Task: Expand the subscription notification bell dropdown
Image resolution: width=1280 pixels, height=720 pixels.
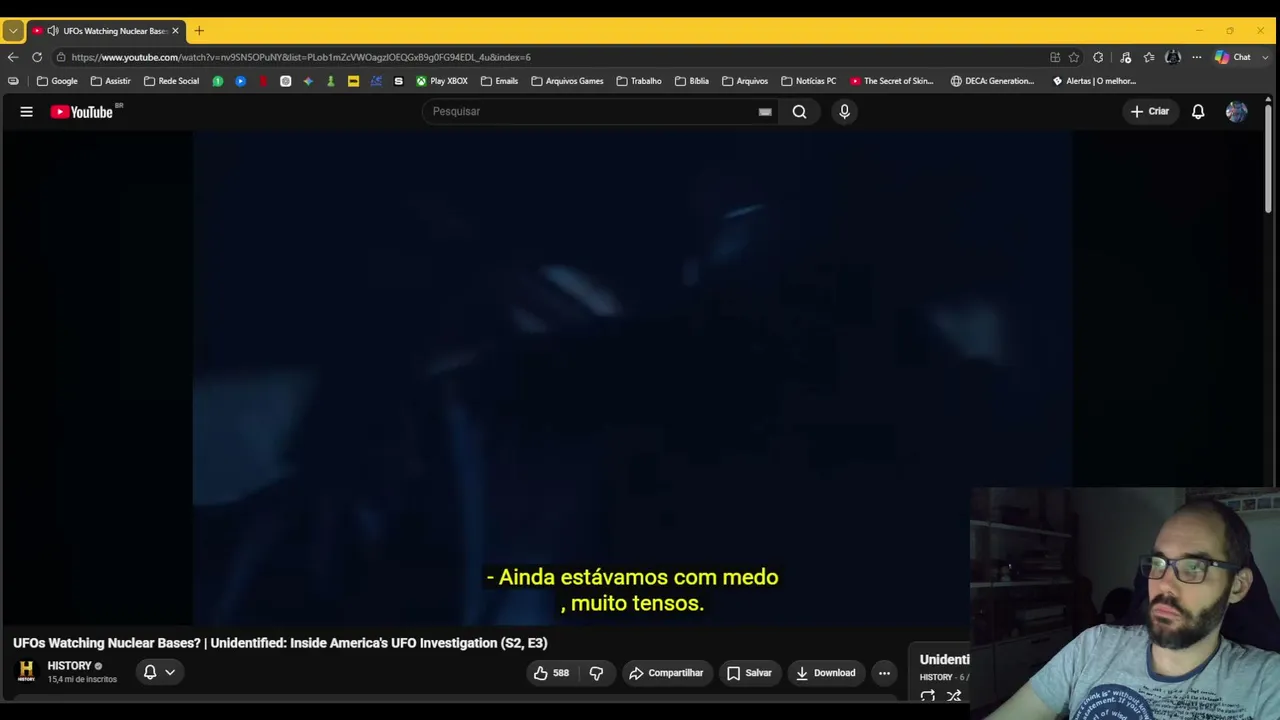Action: [x=159, y=672]
